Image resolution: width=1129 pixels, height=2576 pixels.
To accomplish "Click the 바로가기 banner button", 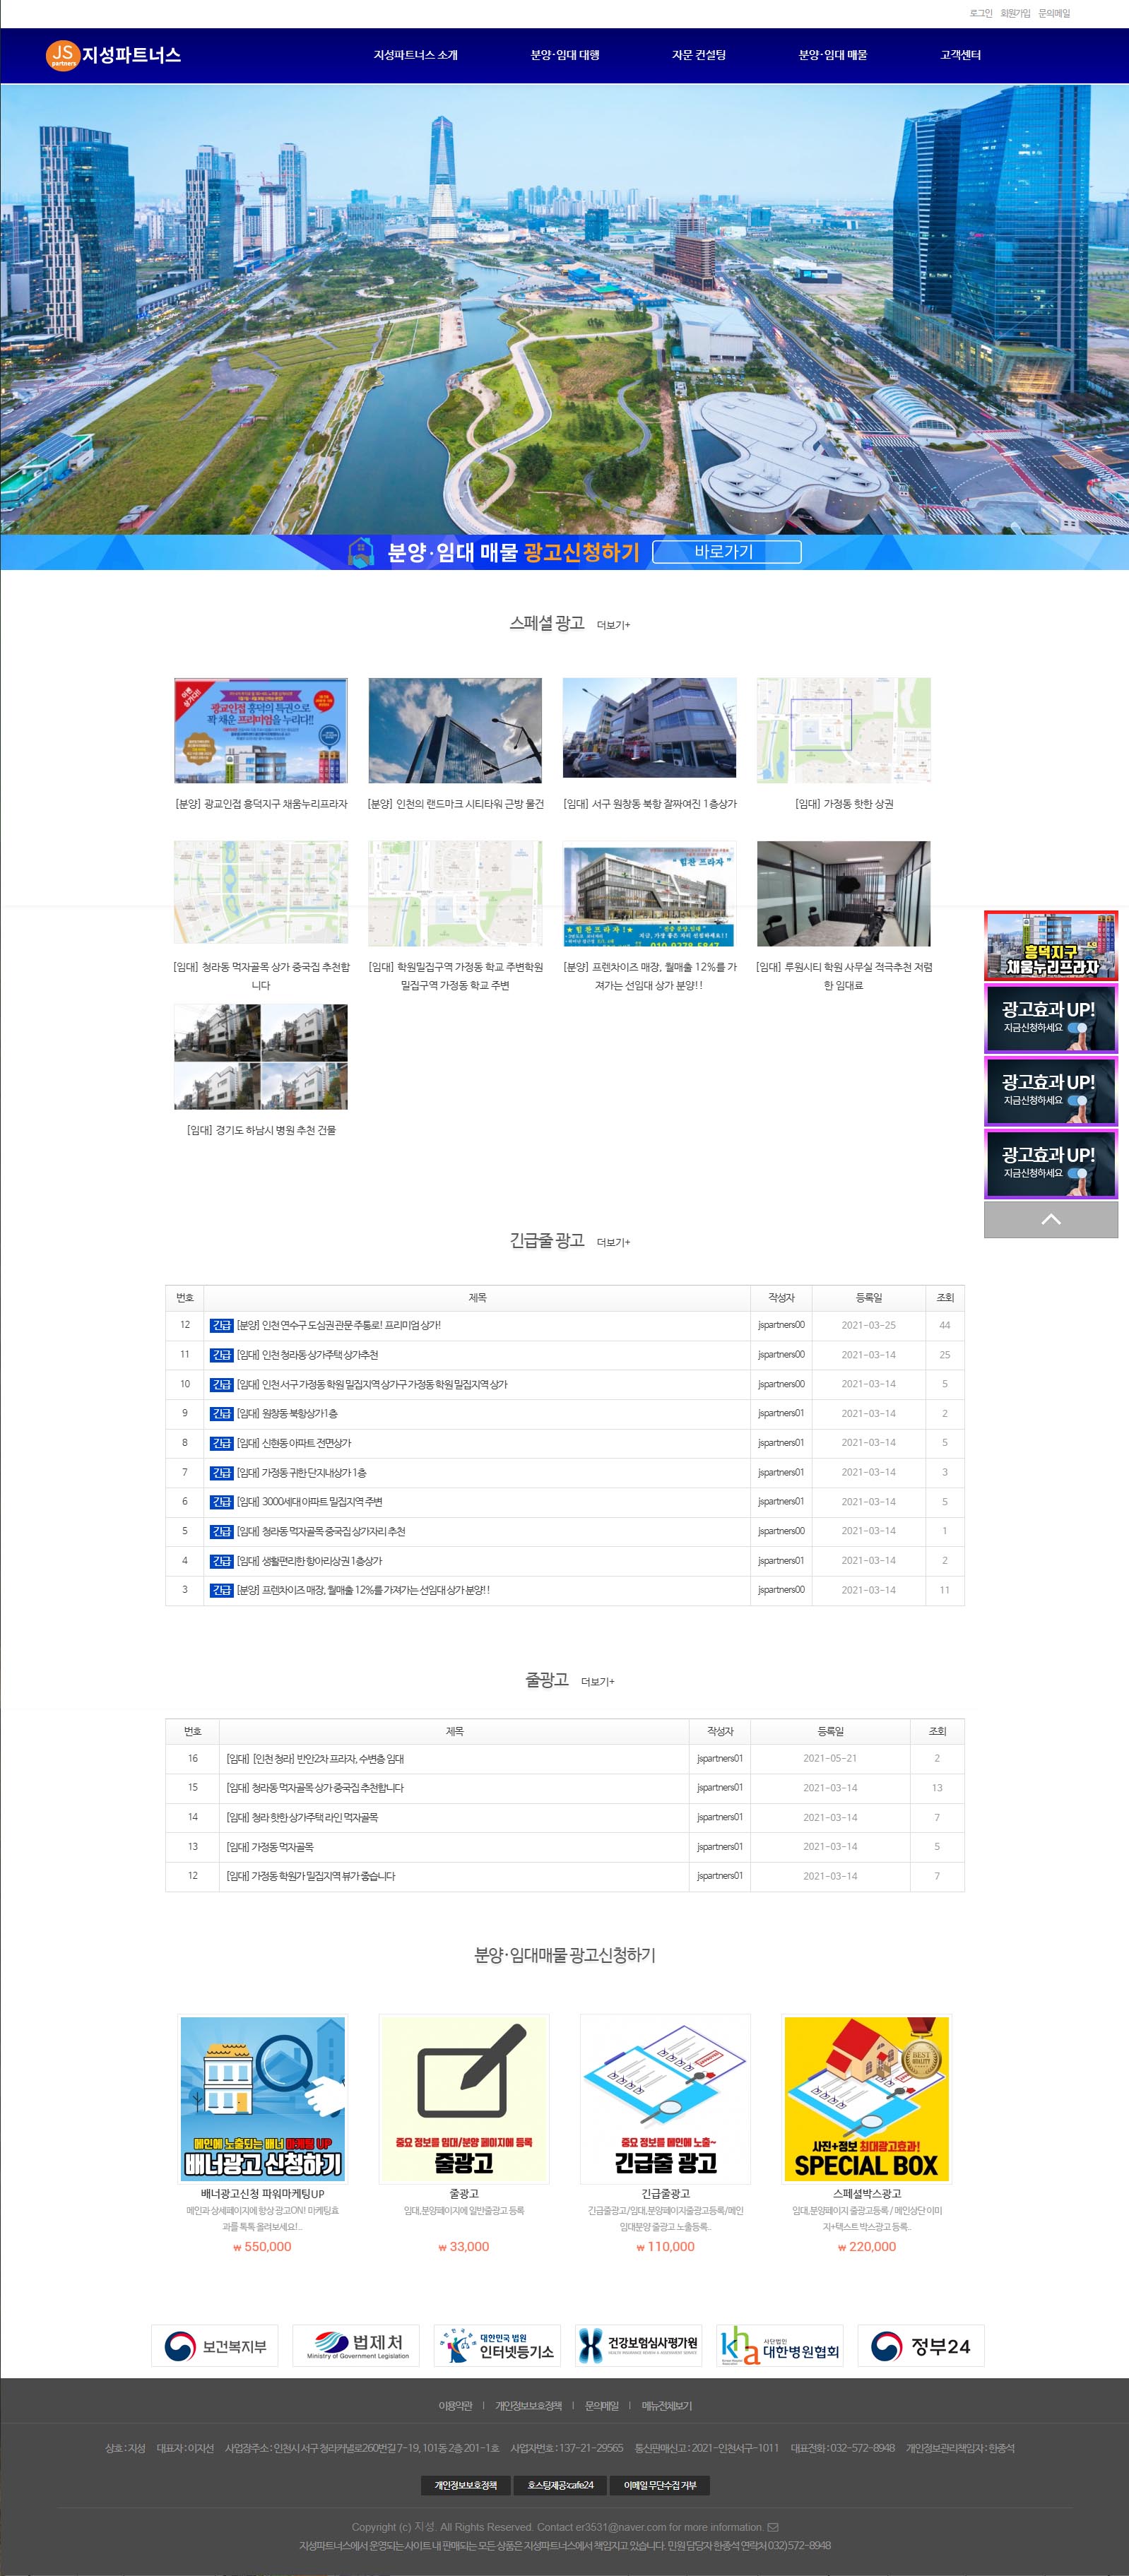I will pos(726,552).
